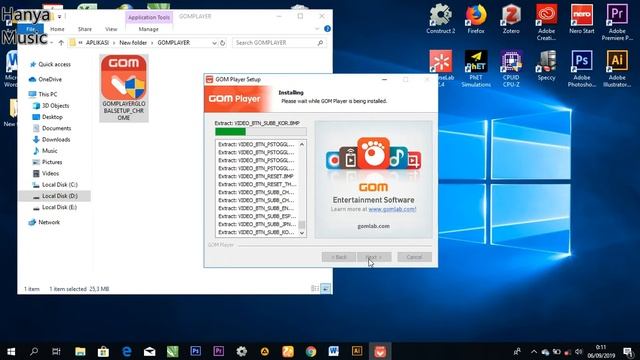Viewport: 640px width, 360px height.
Task: Open the File tab in Explorer
Action: pos(30,29)
